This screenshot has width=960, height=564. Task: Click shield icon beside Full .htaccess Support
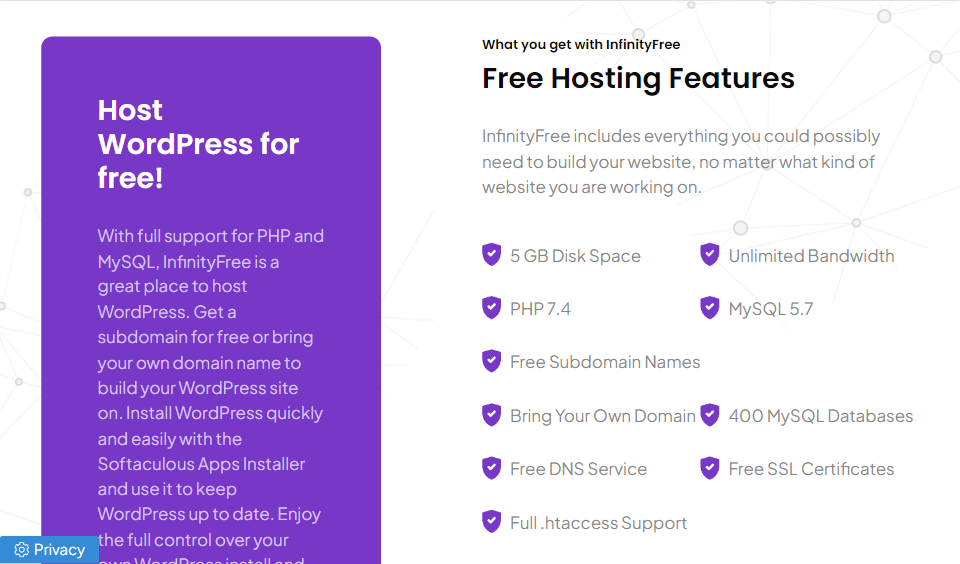tap(491, 521)
